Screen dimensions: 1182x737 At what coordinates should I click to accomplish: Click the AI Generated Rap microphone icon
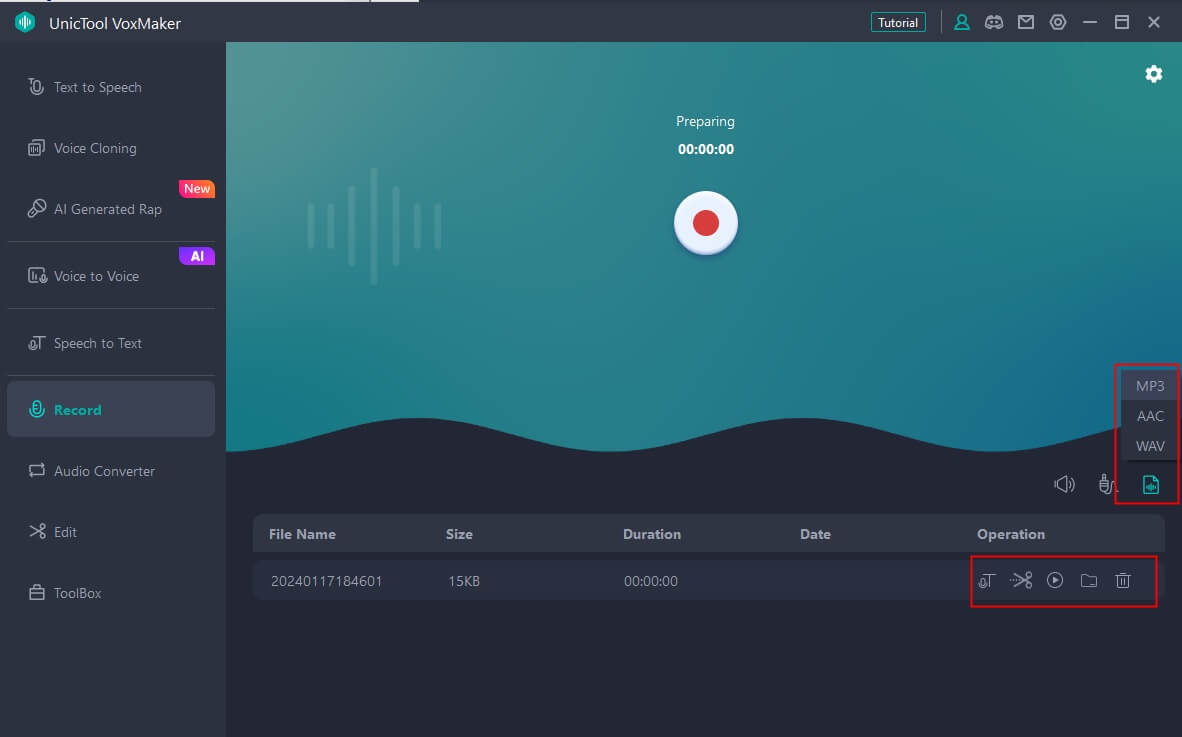tap(36, 209)
